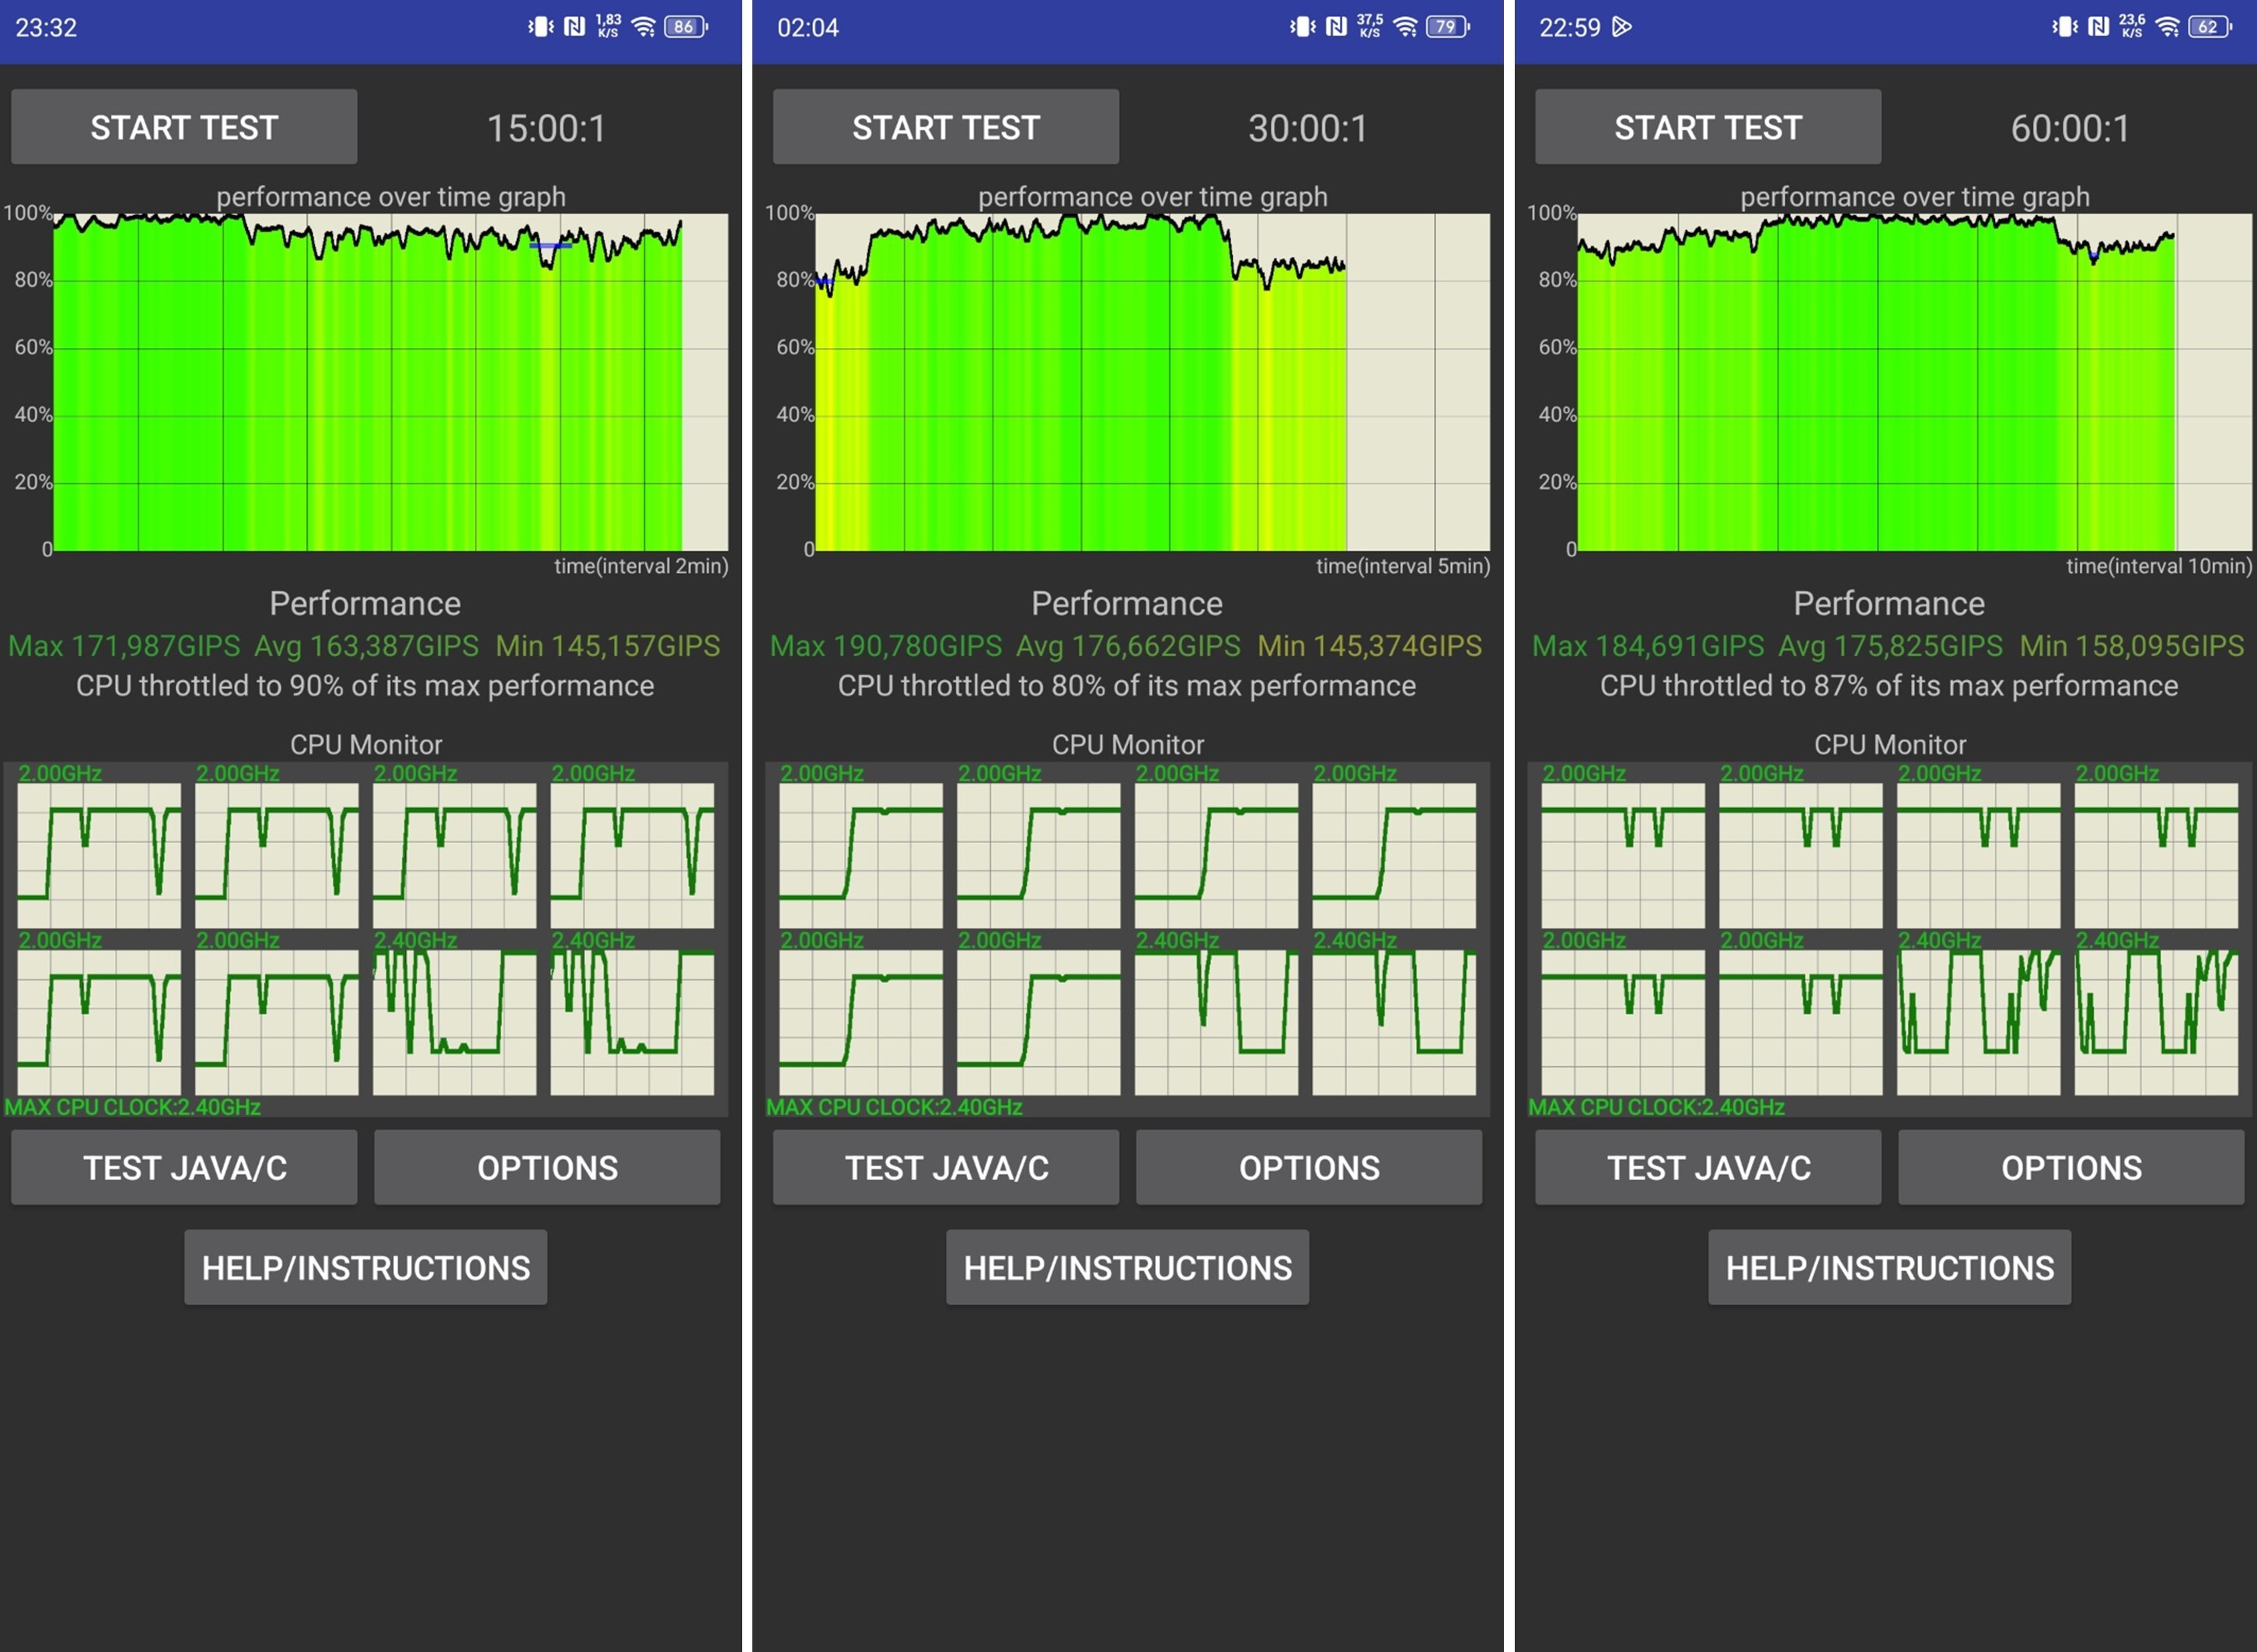Open HELP/INSTRUCTIONS in the left screenshot
2257x1652 pixels.
click(x=365, y=1267)
